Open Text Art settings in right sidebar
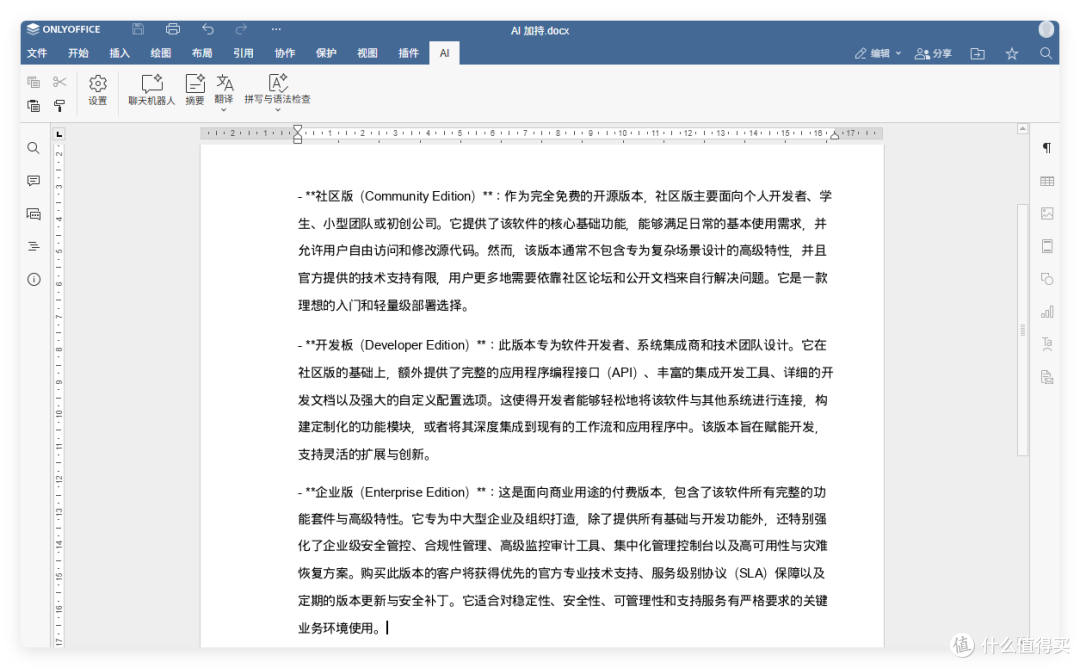This screenshot has height=668, width=1080. [1047, 344]
